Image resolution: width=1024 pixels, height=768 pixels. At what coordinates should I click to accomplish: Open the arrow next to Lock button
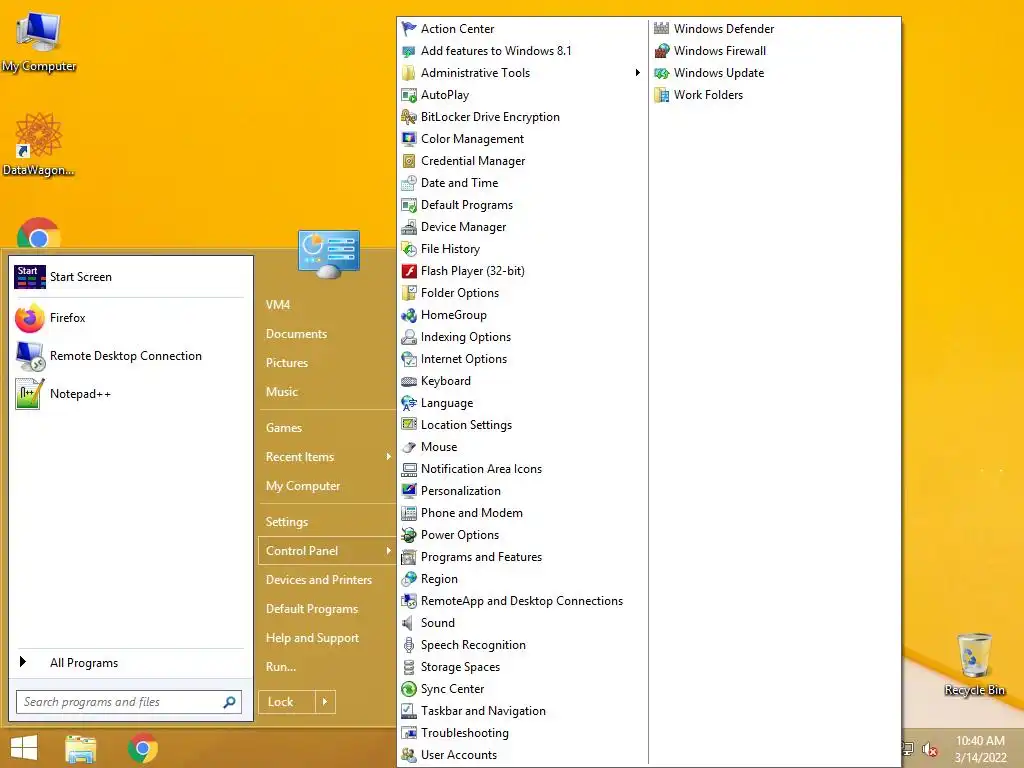[x=325, y=702]
